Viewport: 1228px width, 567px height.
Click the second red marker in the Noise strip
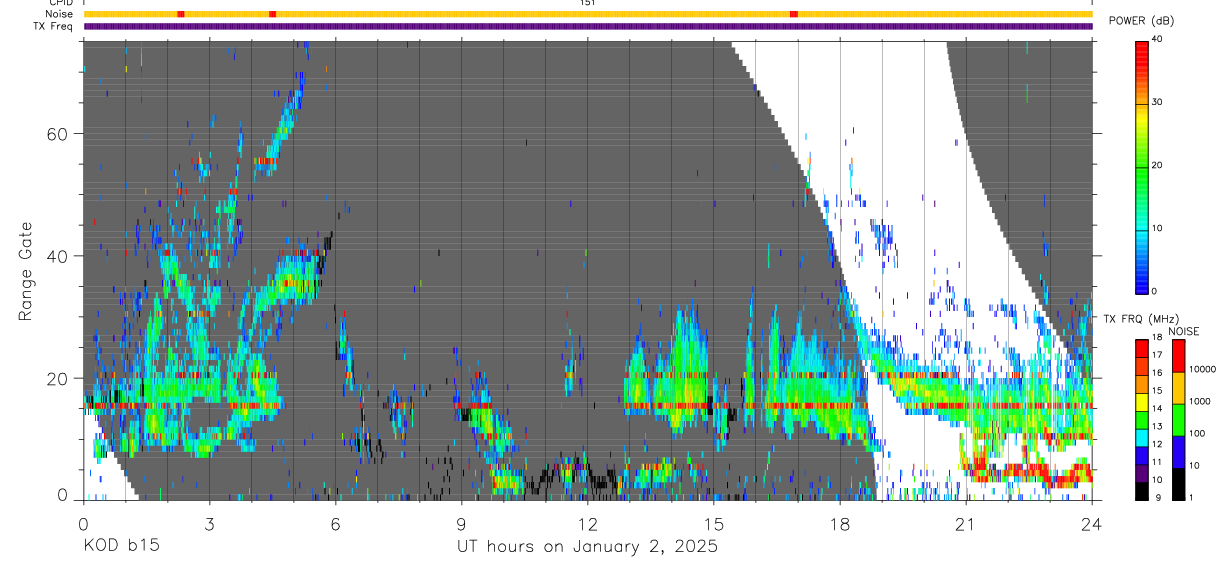pos(273,14)
